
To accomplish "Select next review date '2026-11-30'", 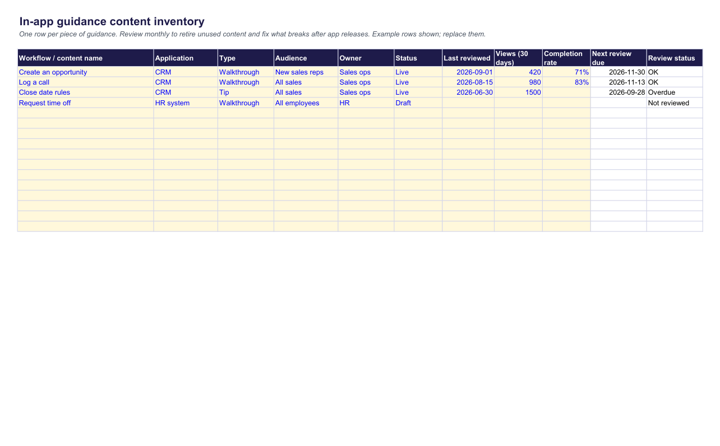I will click(619, 72).
